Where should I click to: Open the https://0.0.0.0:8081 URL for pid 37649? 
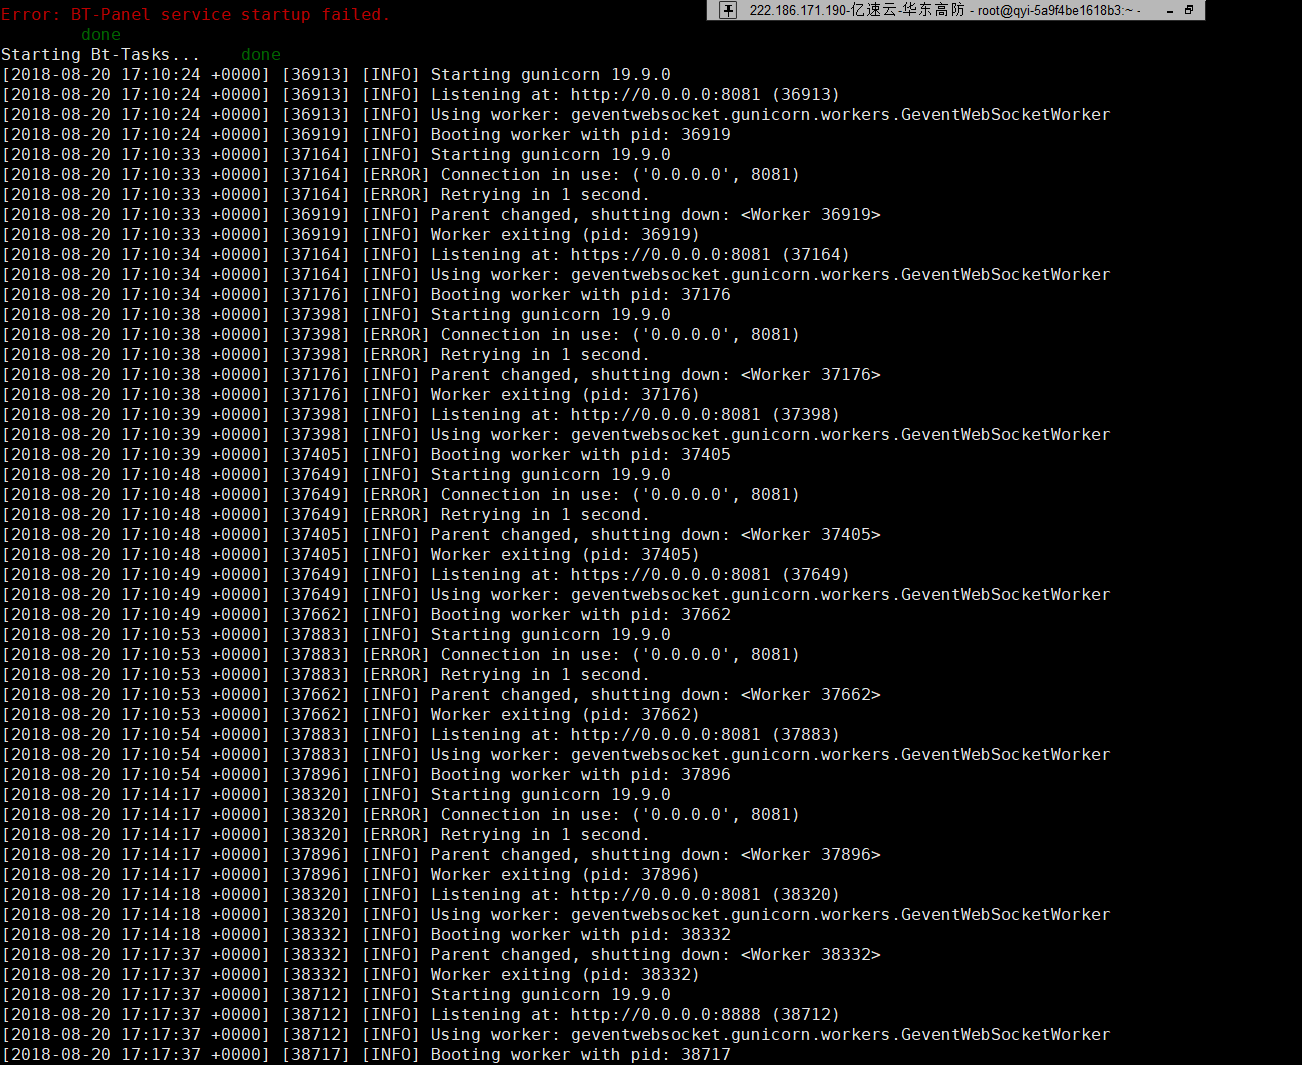point(671,574)
